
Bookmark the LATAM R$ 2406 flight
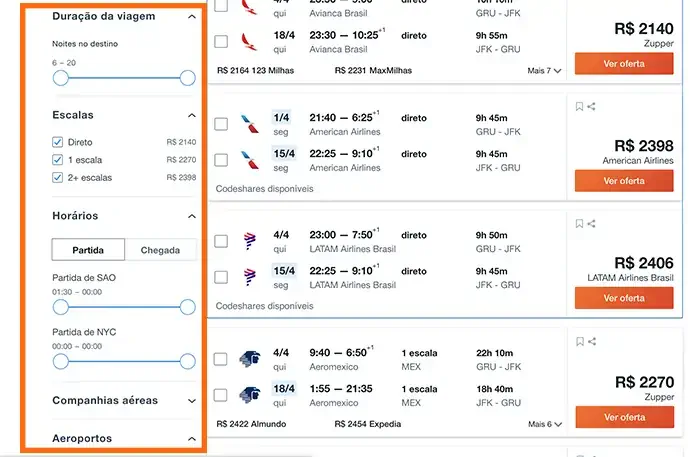[579, 224]
